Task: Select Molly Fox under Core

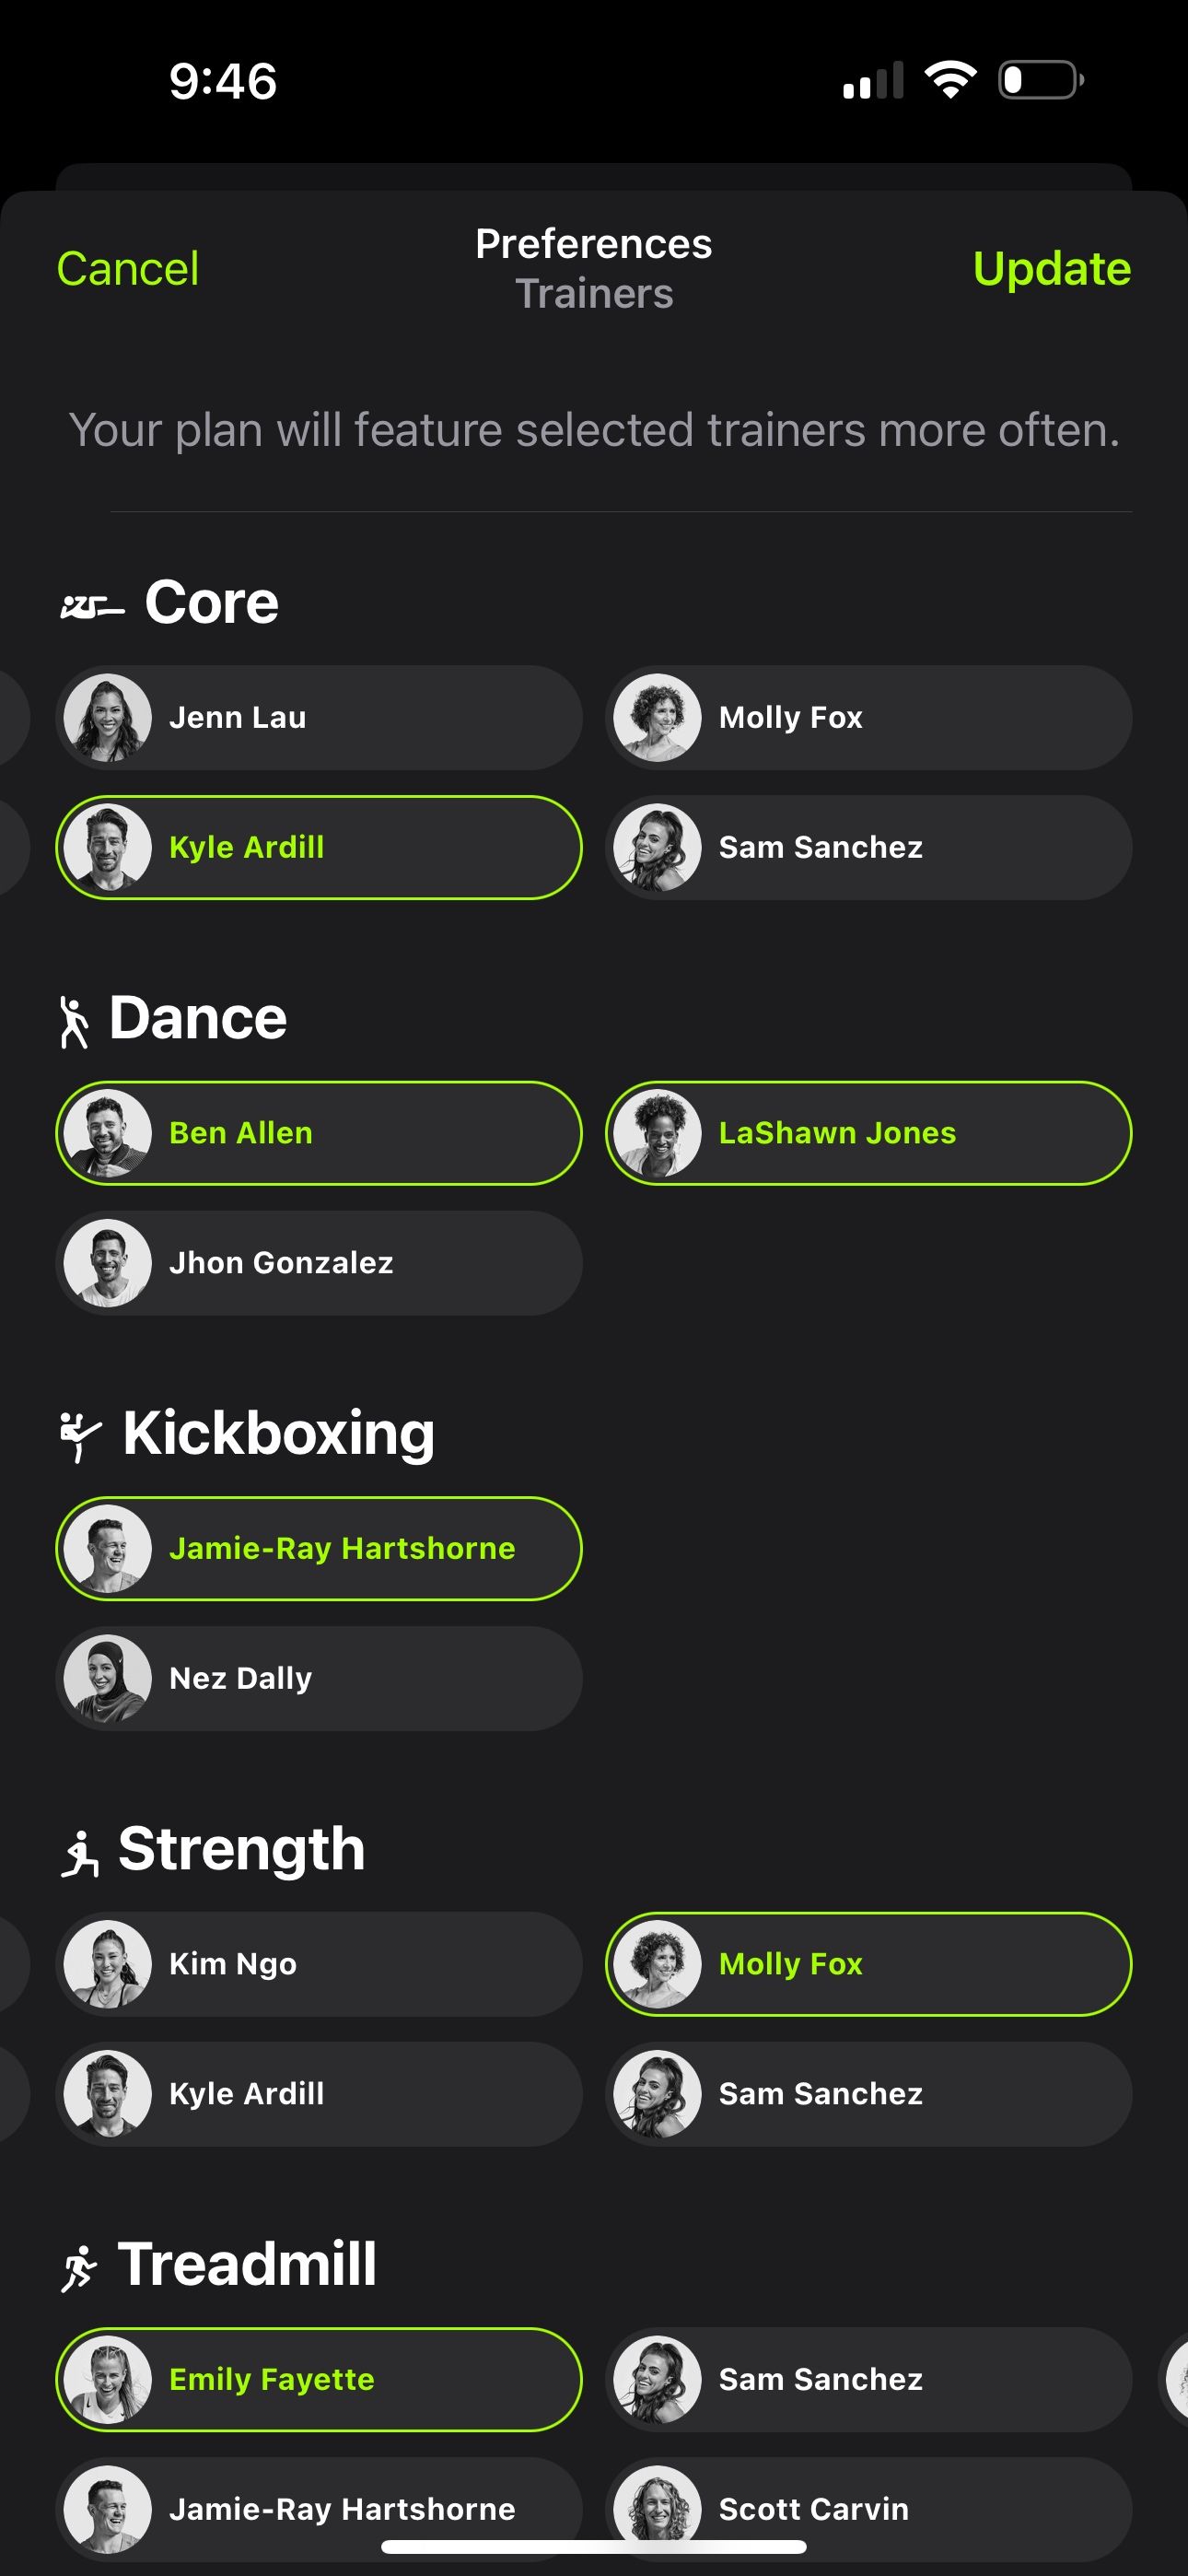Action: pos(868,717)
